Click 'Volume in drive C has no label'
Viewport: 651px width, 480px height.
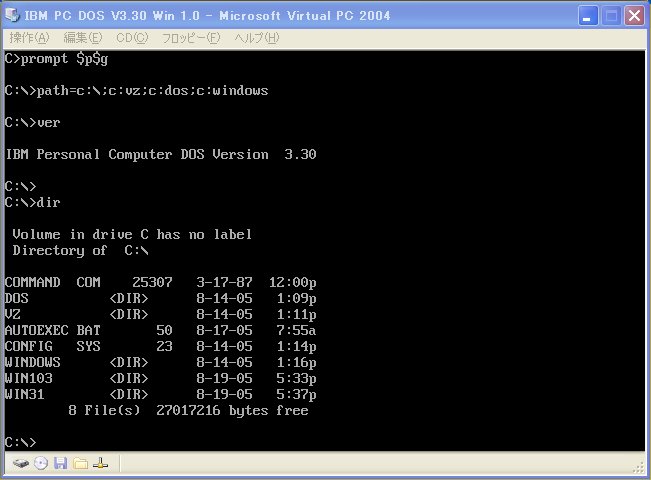pyautogui.click(x=132, y=235)
